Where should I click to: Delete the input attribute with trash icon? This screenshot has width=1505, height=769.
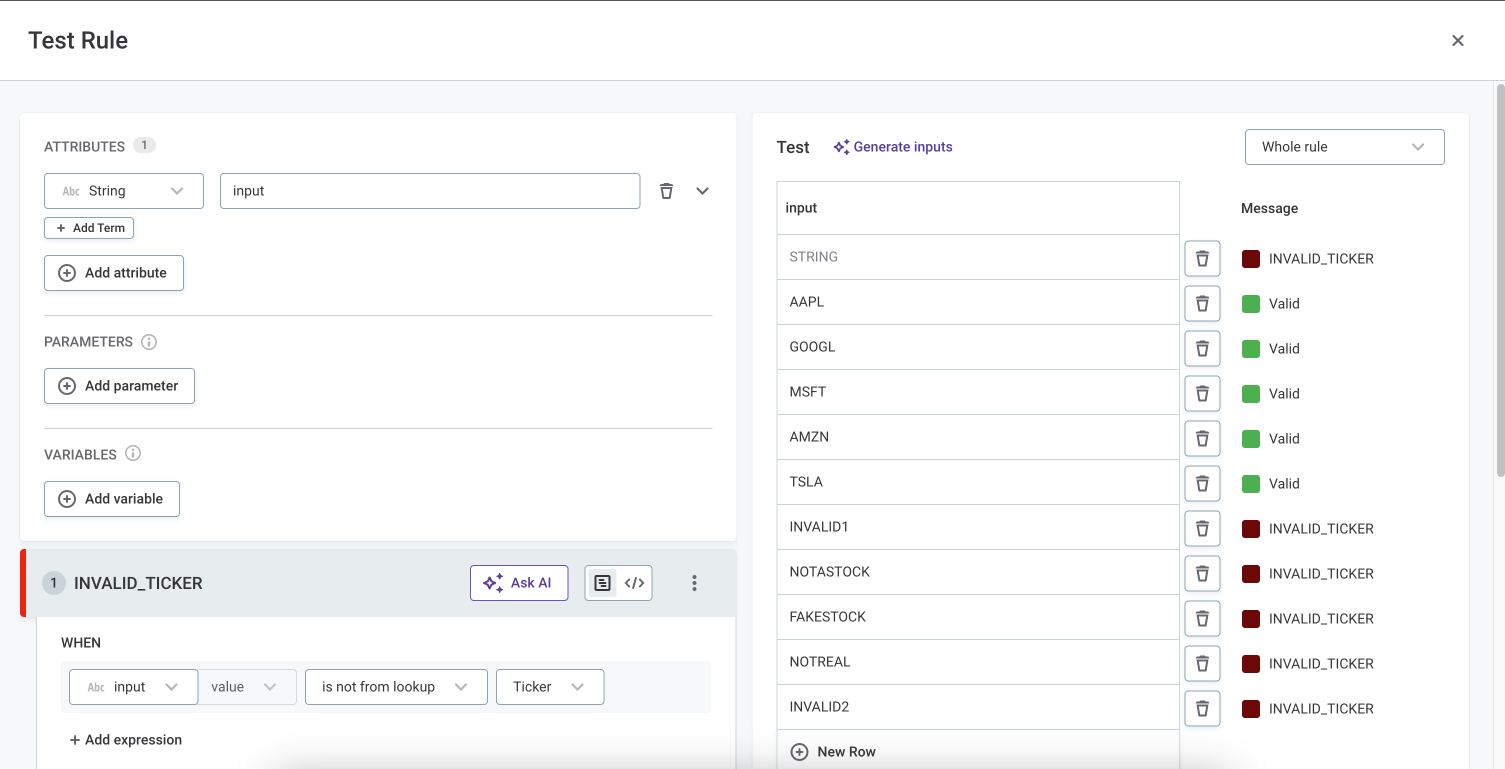pos(666,191)
